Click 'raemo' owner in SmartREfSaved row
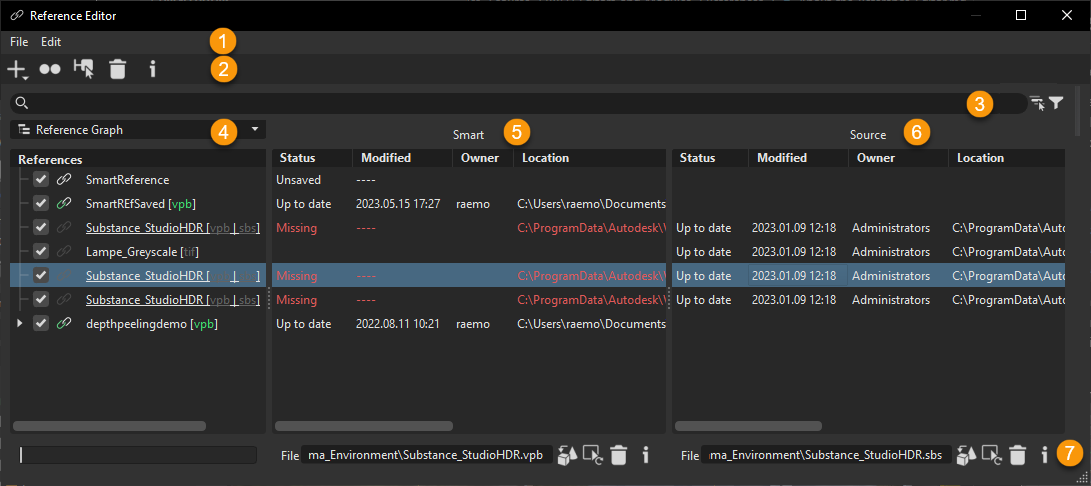This screenshot has height=486, width=1091. tap(473, 203)
